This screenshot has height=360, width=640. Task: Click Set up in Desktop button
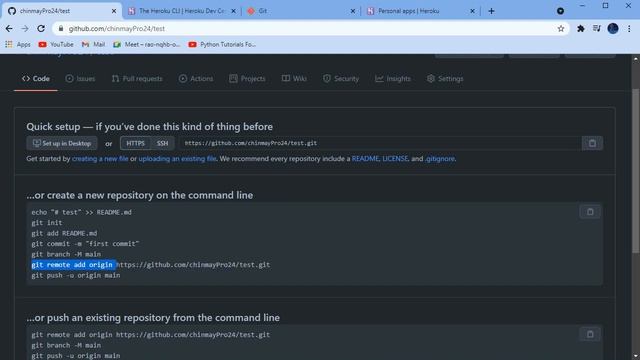coord(62,143)
